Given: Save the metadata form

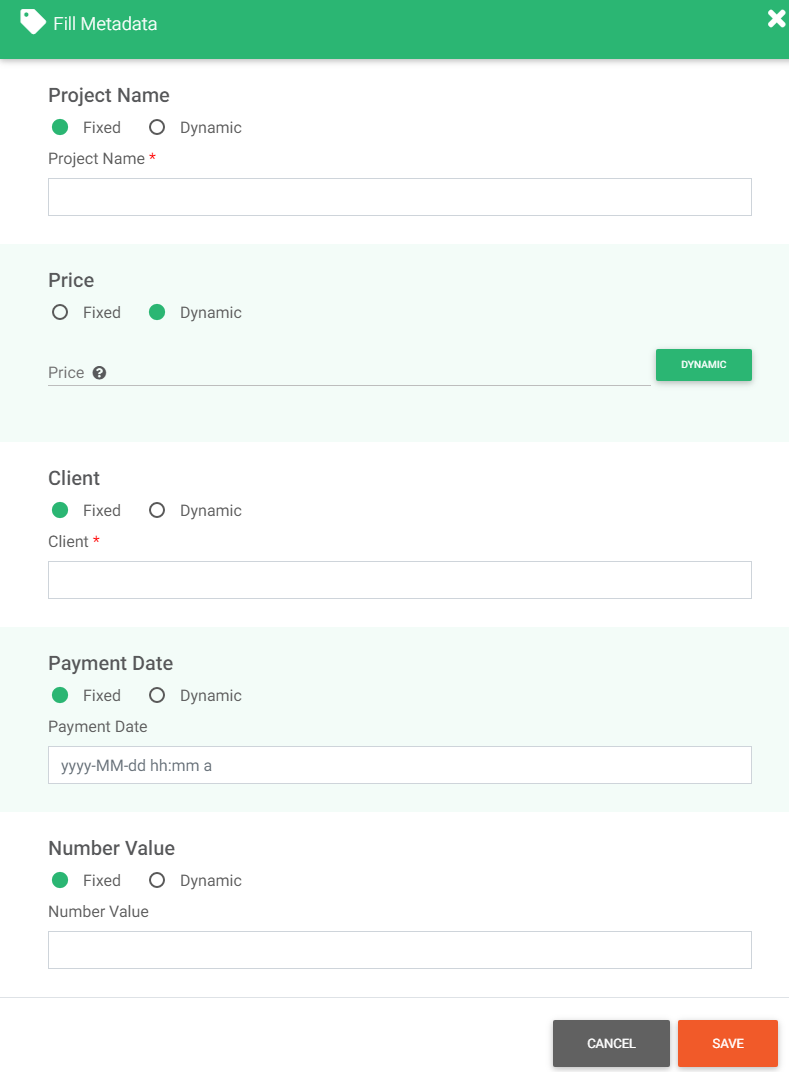Looking at the screenshot, I should tap(727, 1043).
